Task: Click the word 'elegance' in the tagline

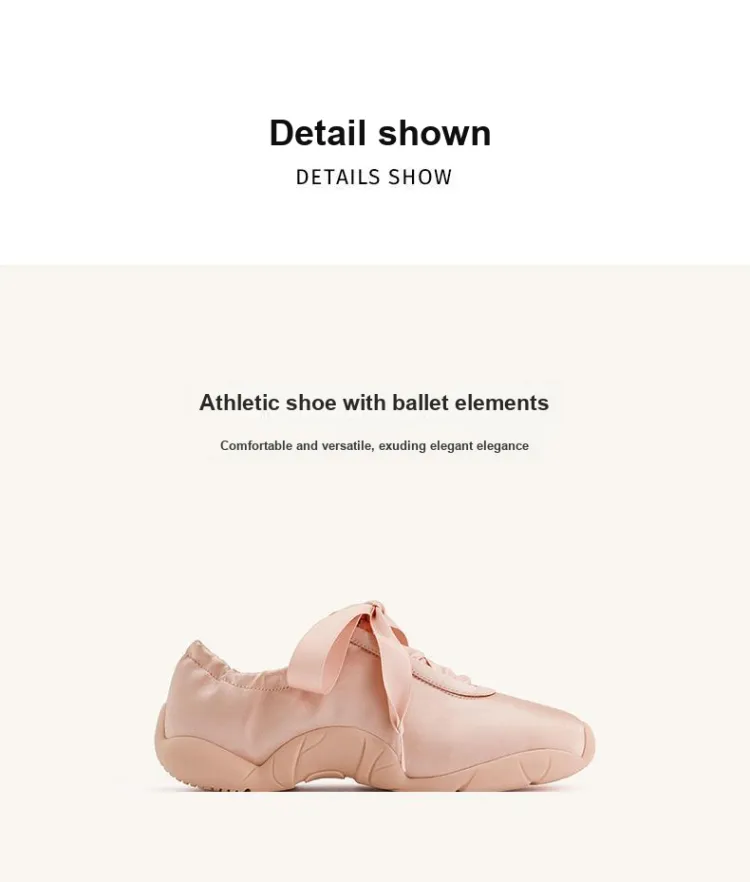Action: pos(502,446)
